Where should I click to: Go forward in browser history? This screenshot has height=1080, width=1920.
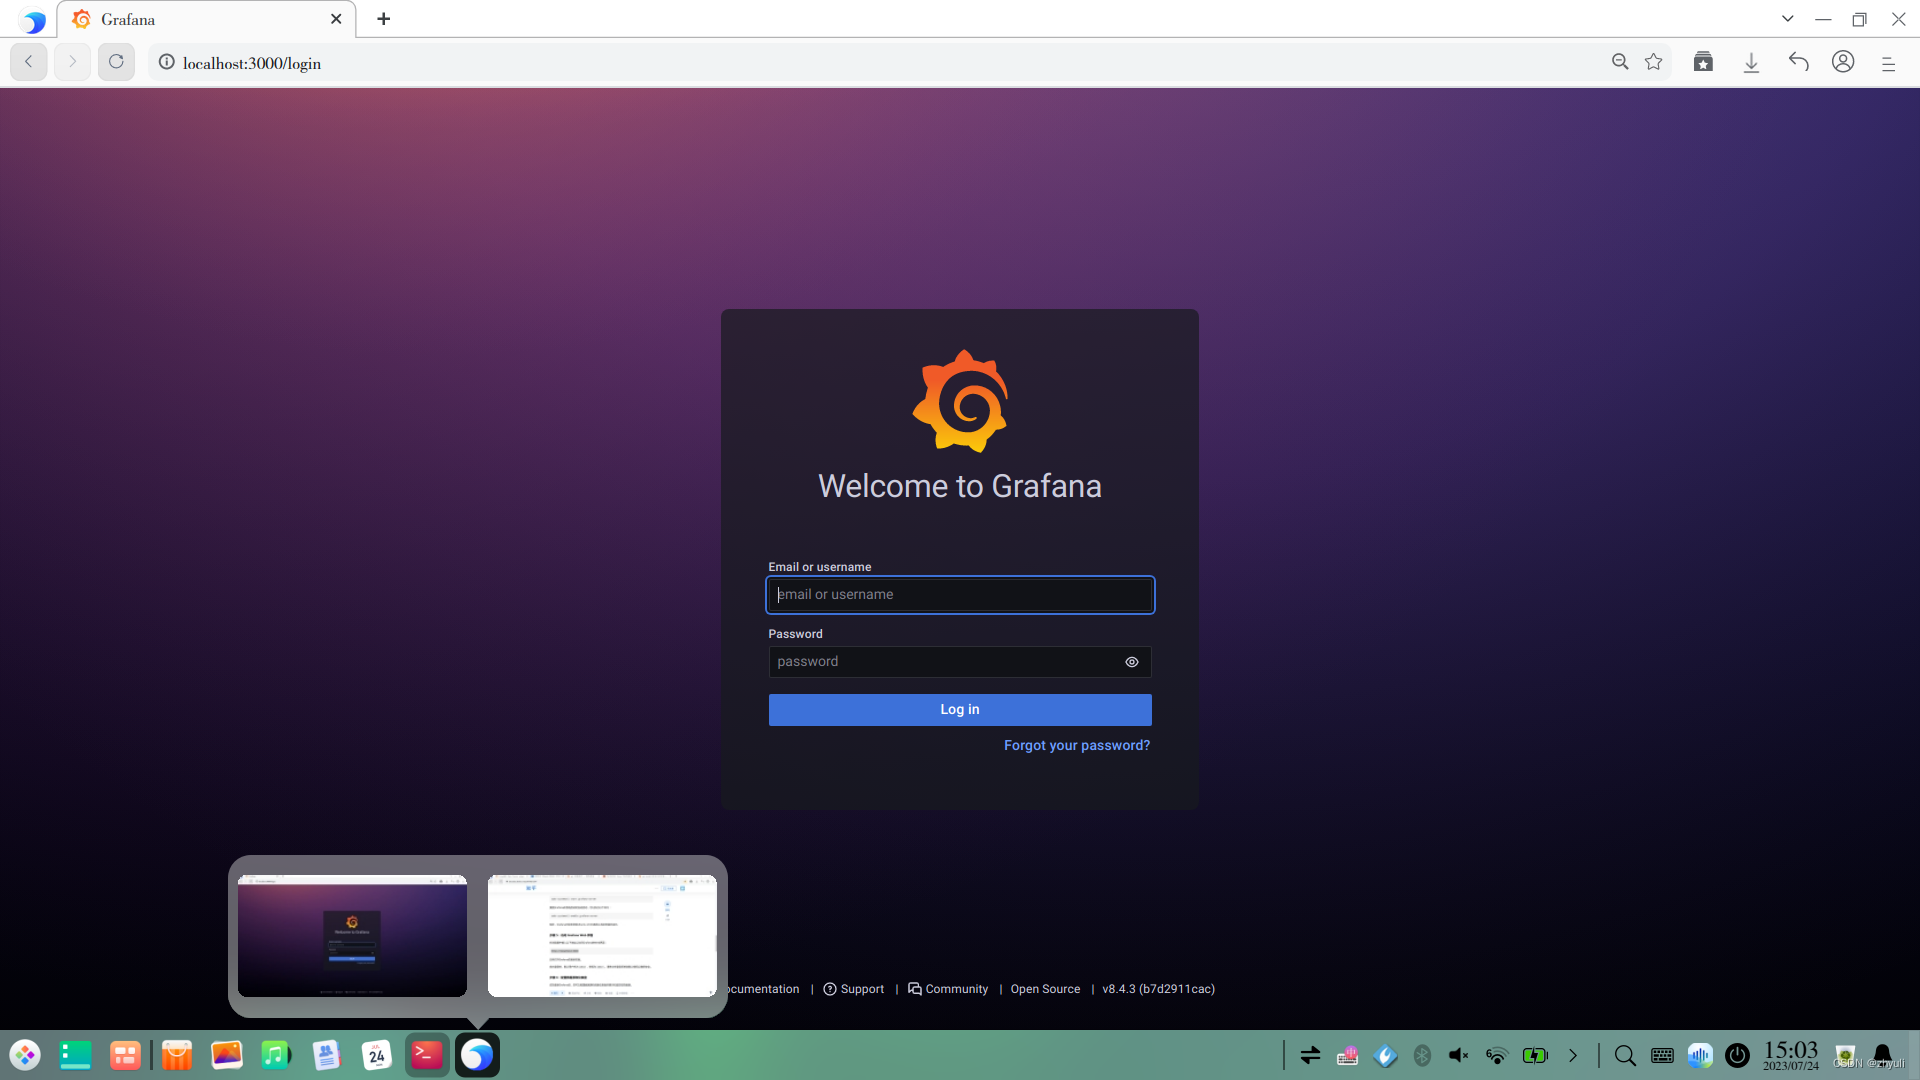click(x=72, y=62)
